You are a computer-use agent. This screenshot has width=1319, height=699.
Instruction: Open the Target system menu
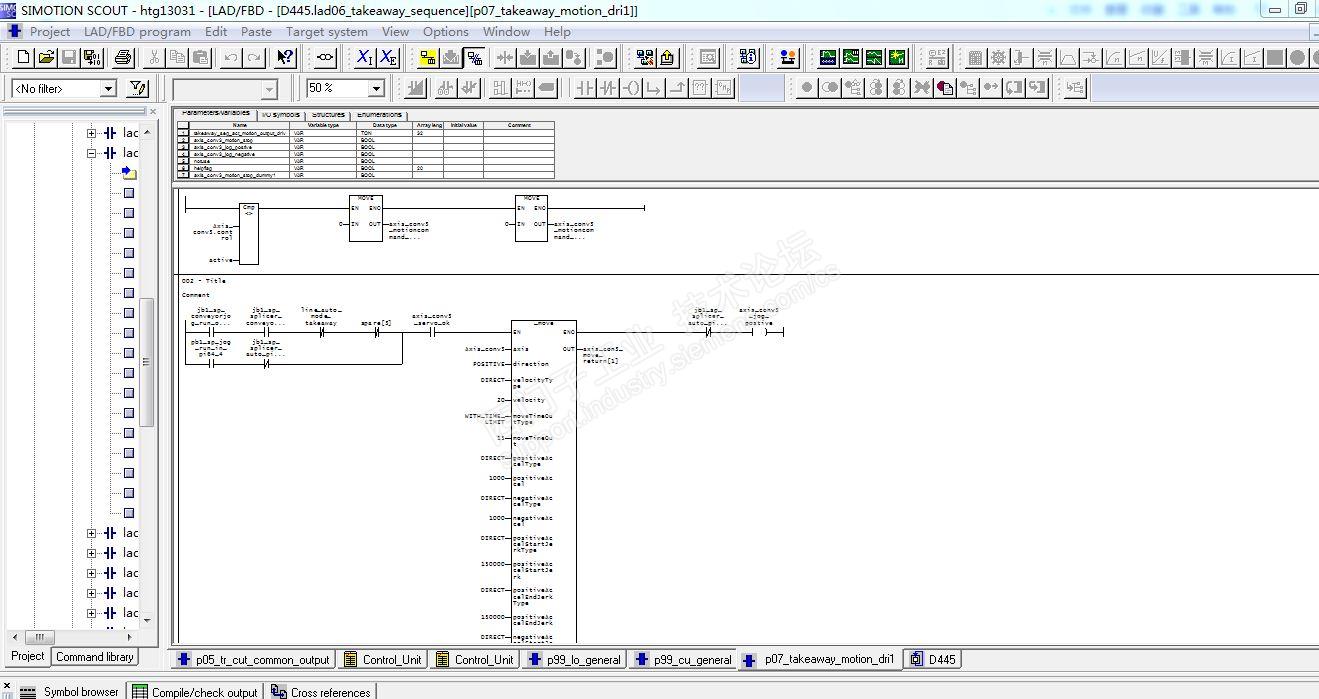(326, 31)
